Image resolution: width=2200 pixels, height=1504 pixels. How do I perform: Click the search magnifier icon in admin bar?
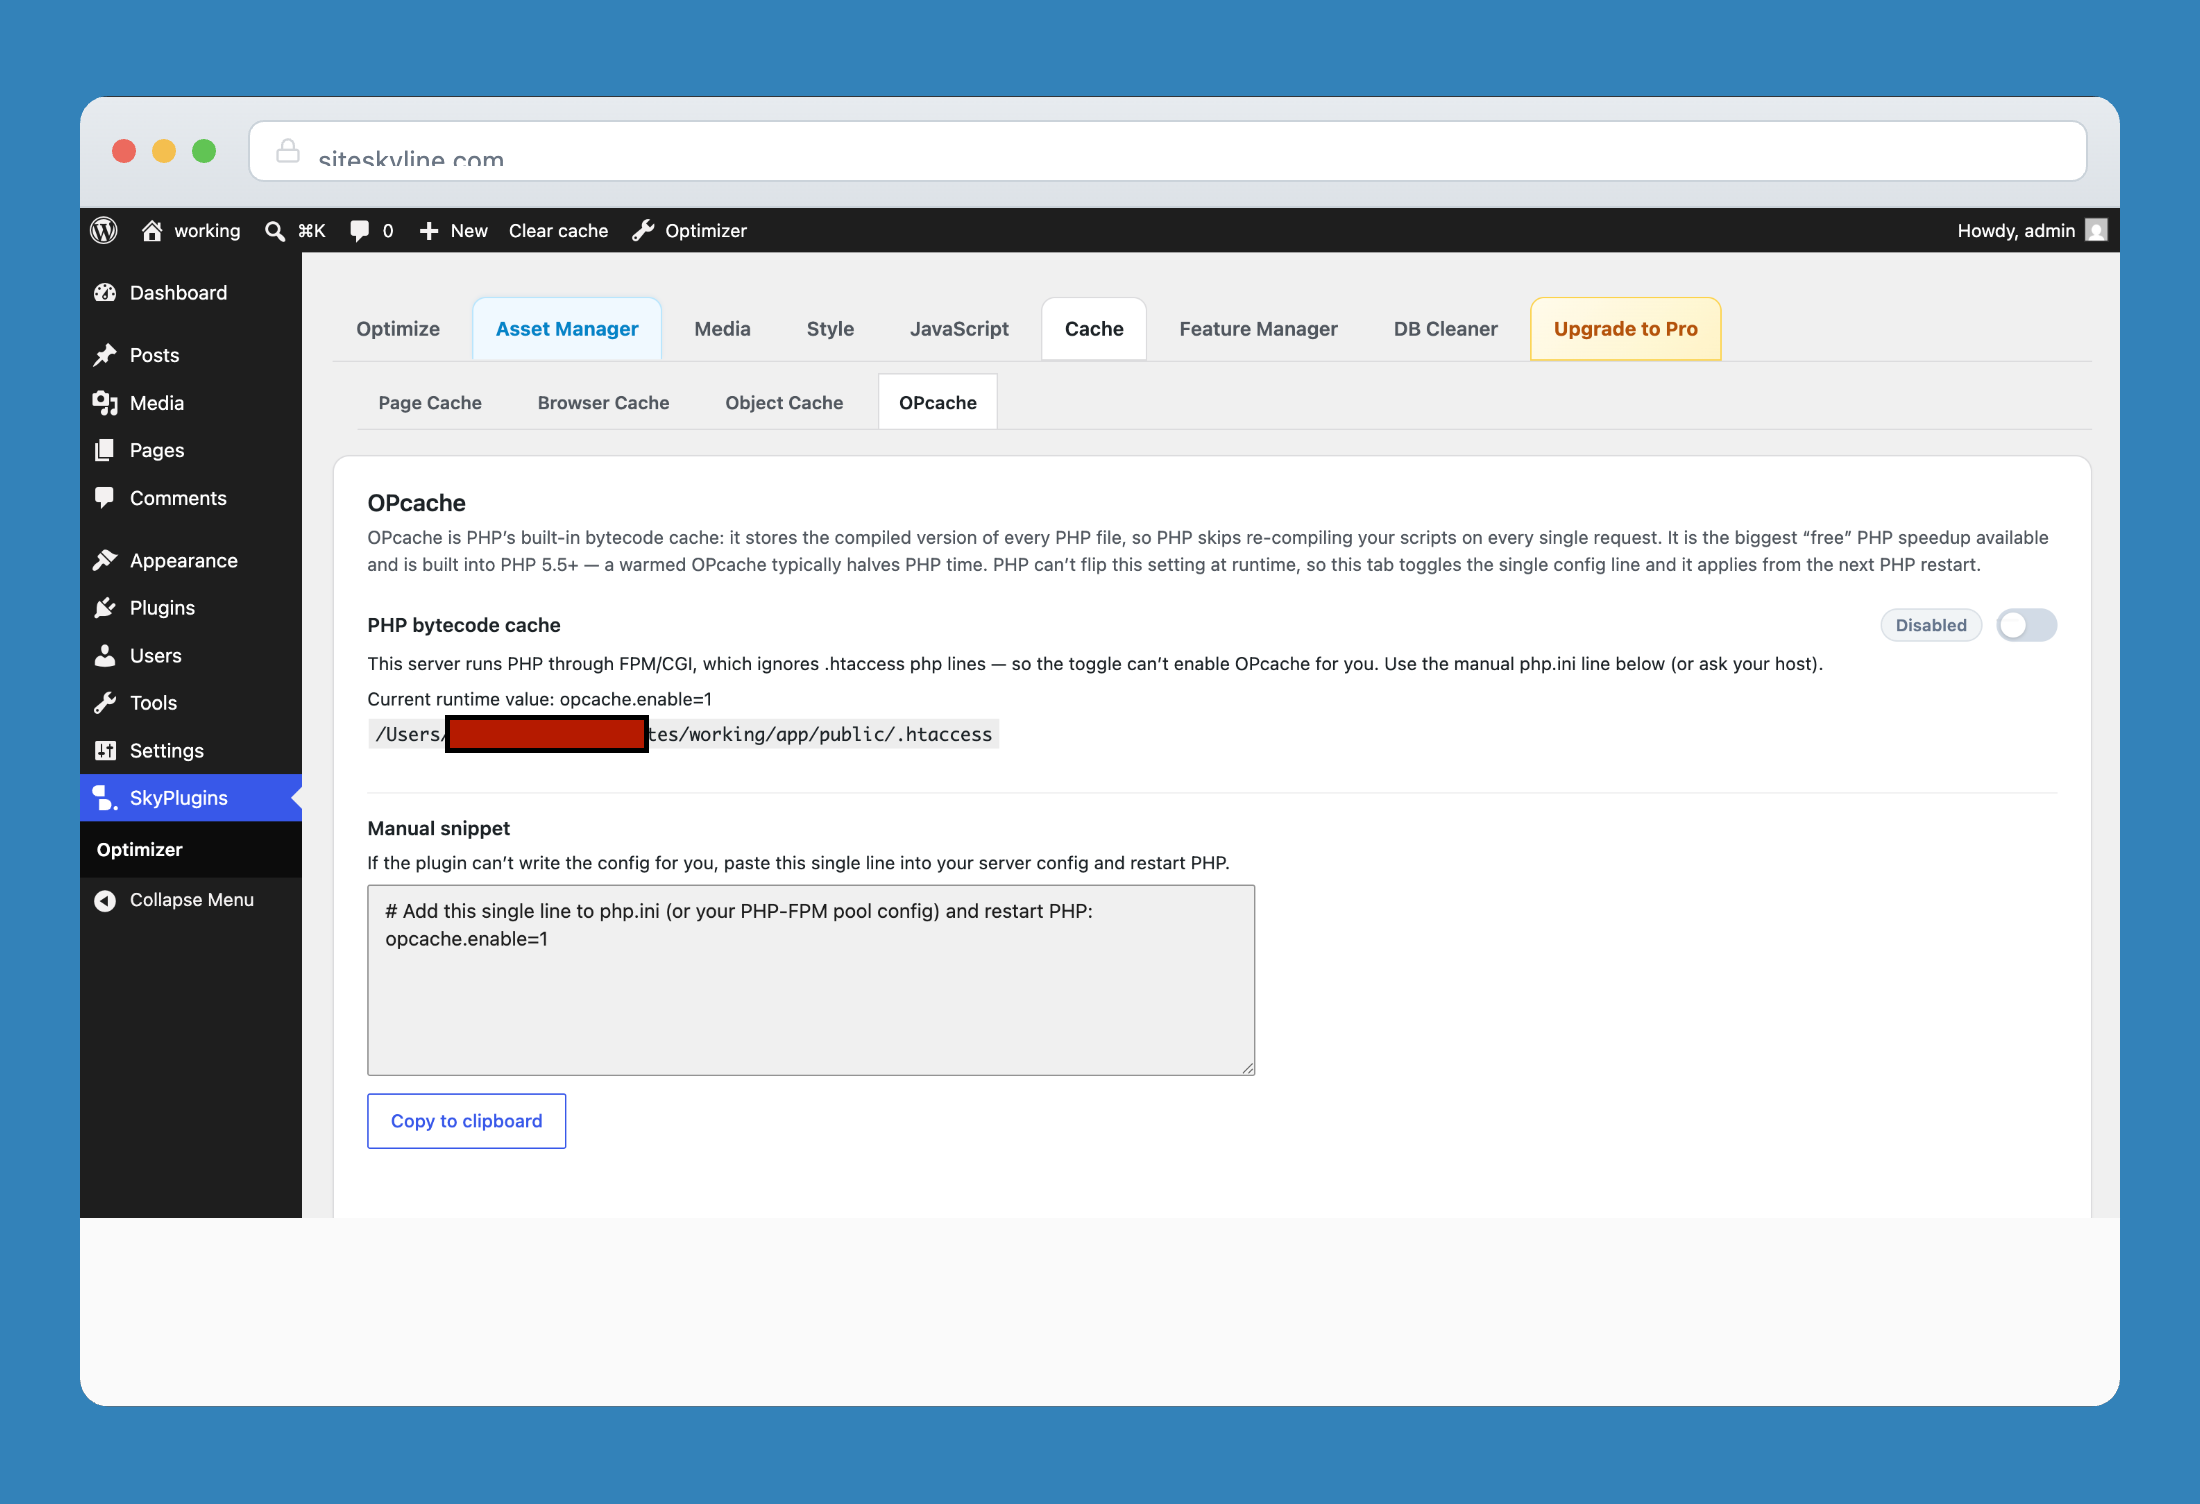click(274, 231)
